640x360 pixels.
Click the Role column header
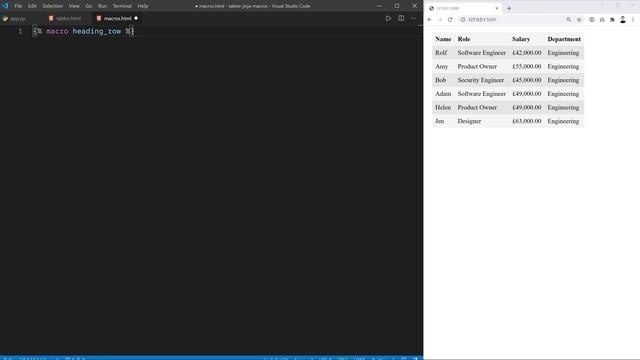(464, 39)
